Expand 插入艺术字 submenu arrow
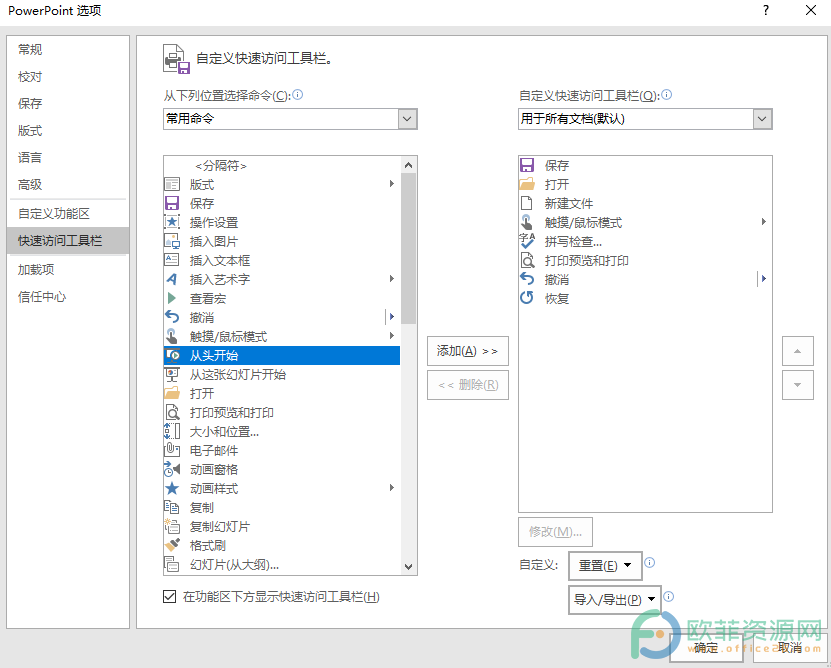The image size is (831, 668). [x=392, y=279]
